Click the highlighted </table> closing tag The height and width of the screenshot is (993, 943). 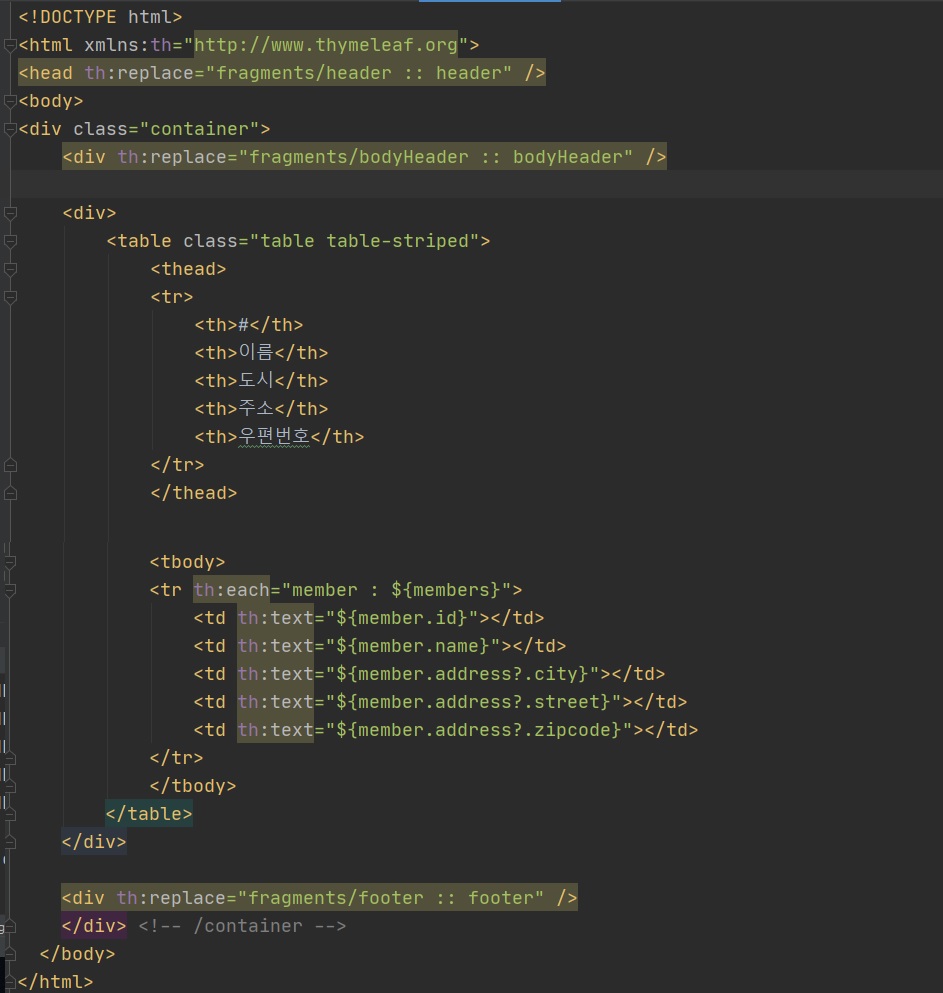click(149, 814)
